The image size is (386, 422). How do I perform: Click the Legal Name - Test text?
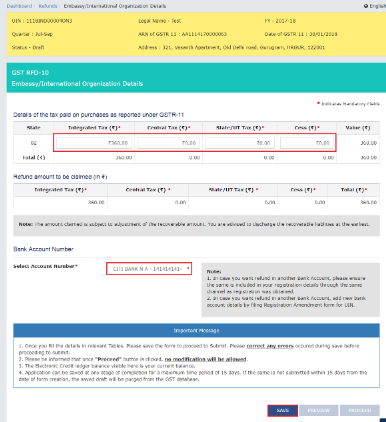coord(160,21)
